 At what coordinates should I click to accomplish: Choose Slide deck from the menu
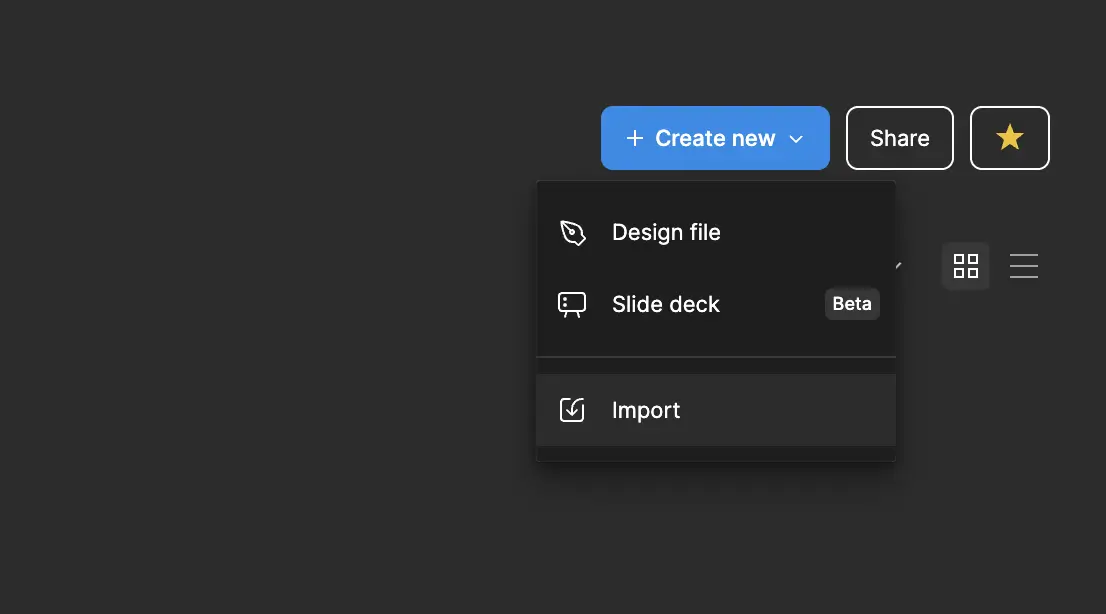coord(716,304)
